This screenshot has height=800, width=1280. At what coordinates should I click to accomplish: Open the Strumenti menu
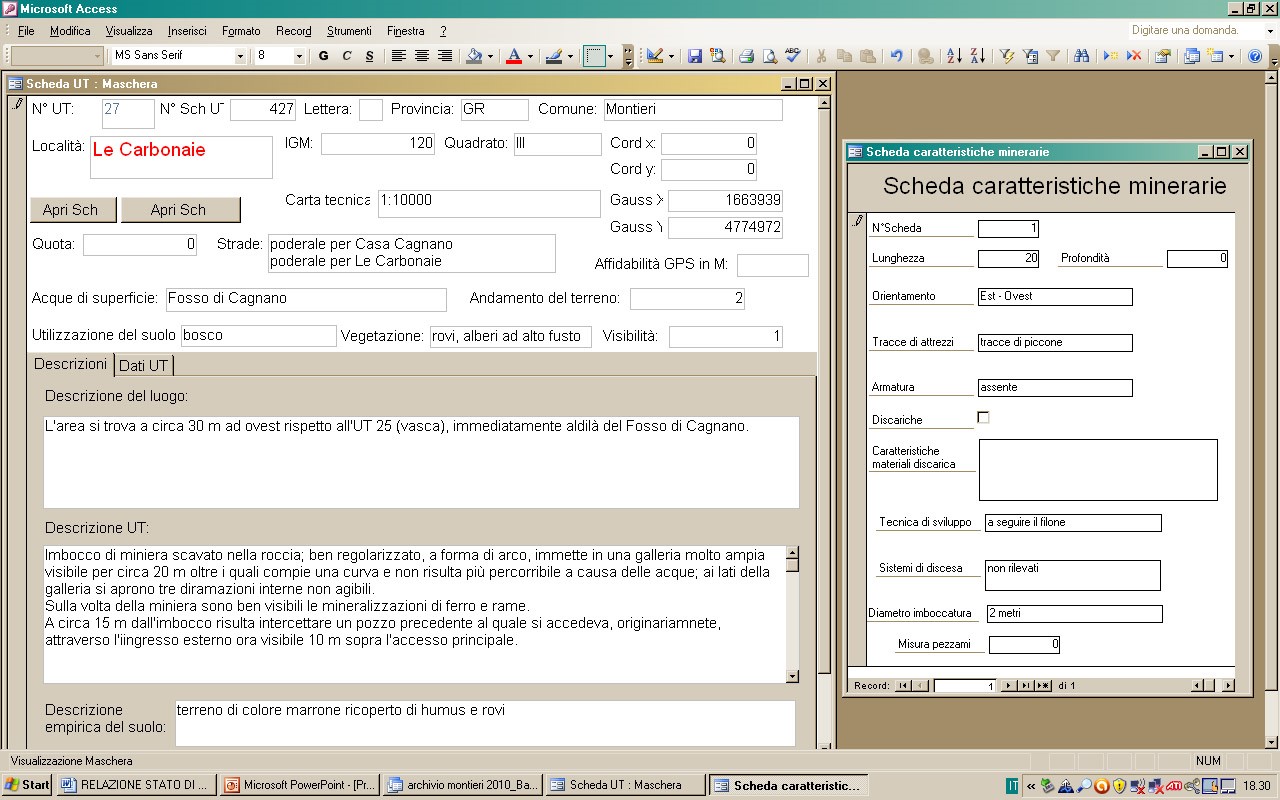(x=349, y=31)
